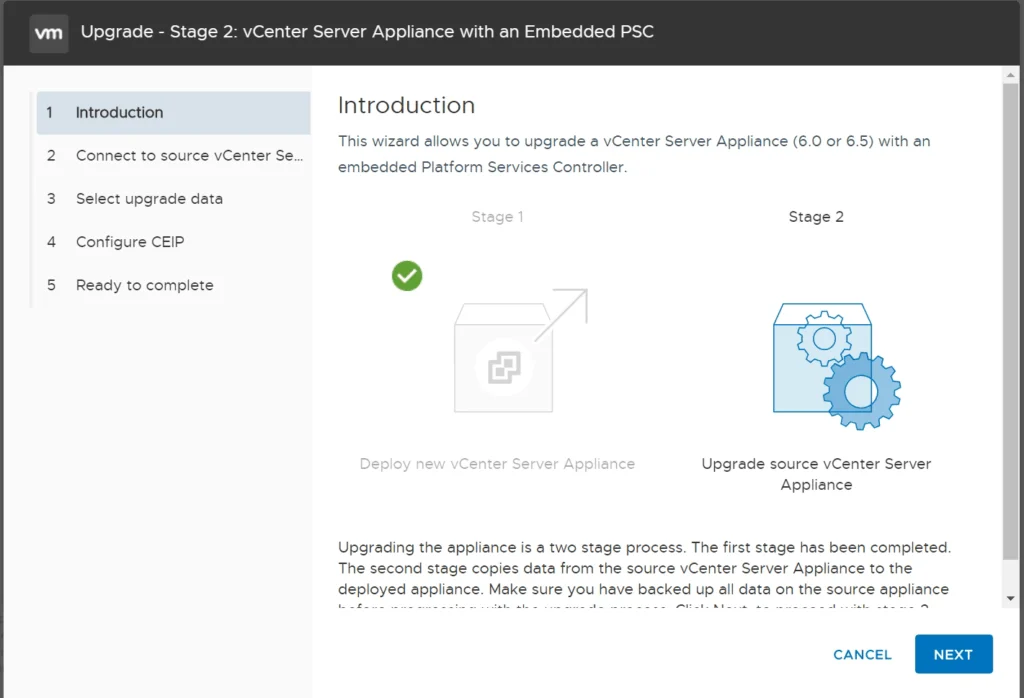
Task: Click the Deploy new vCenter Server Appliance caption
Action: coord(497,464)
